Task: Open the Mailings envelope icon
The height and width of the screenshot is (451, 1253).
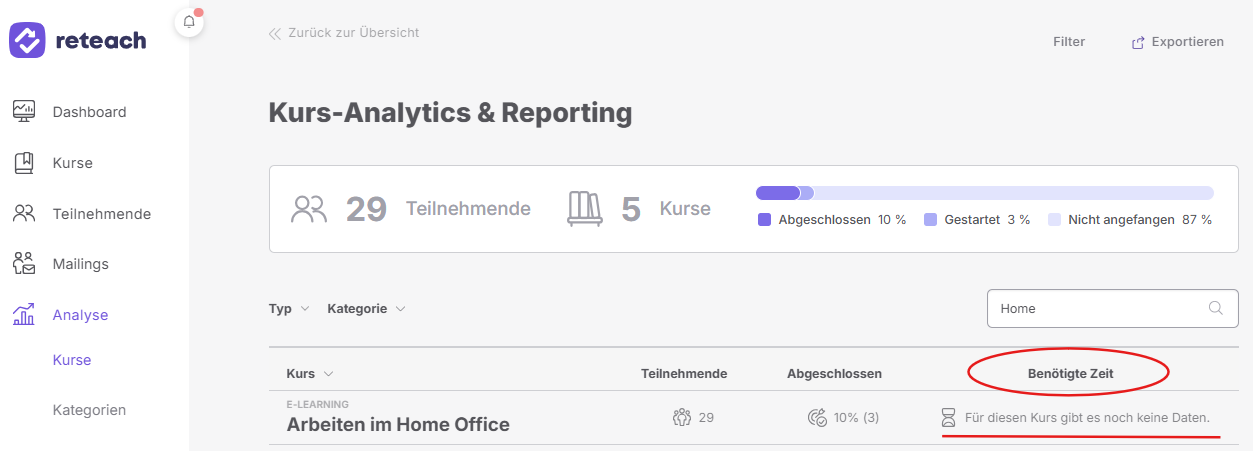Action: pyautogui.click(x=24, y=263)
